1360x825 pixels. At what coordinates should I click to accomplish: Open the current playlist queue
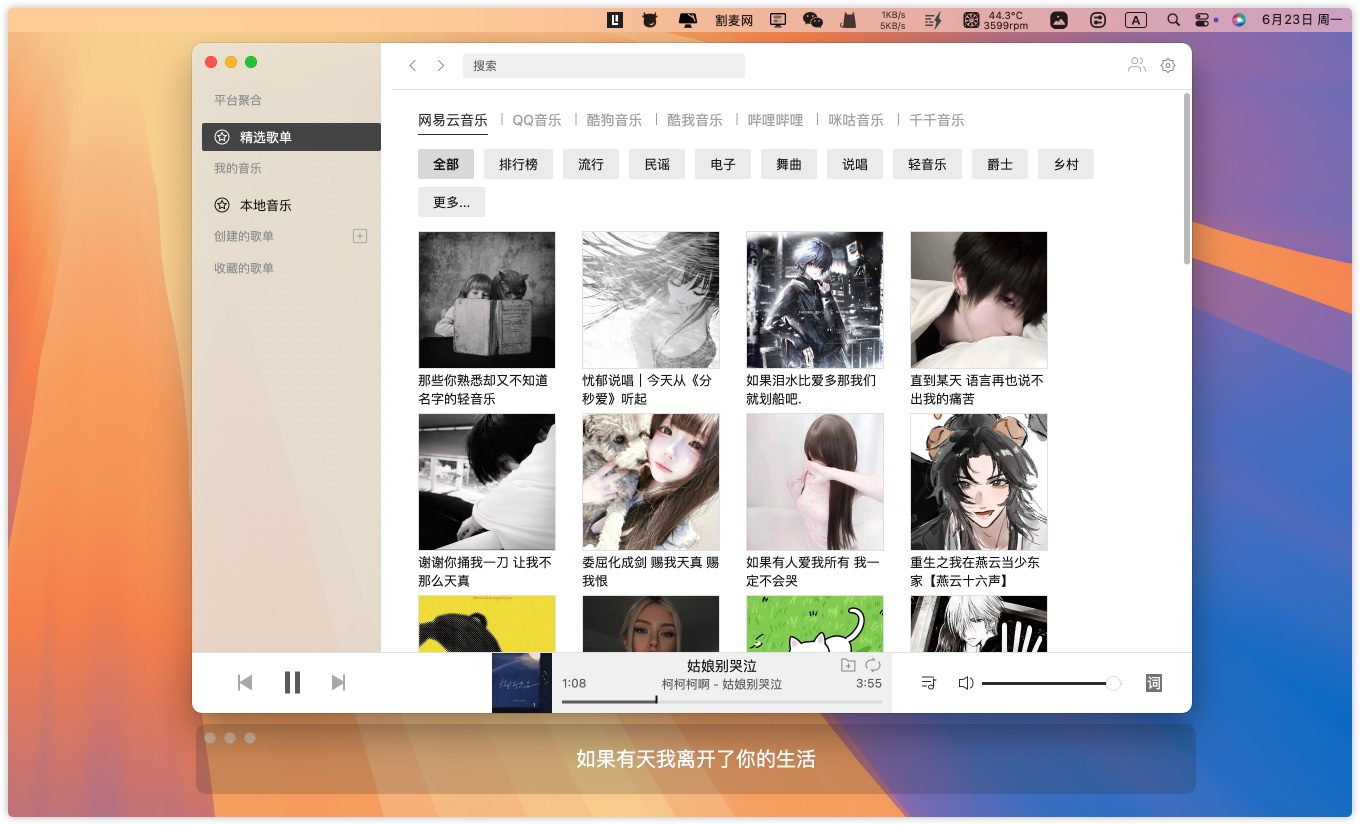tap(928, 683)
